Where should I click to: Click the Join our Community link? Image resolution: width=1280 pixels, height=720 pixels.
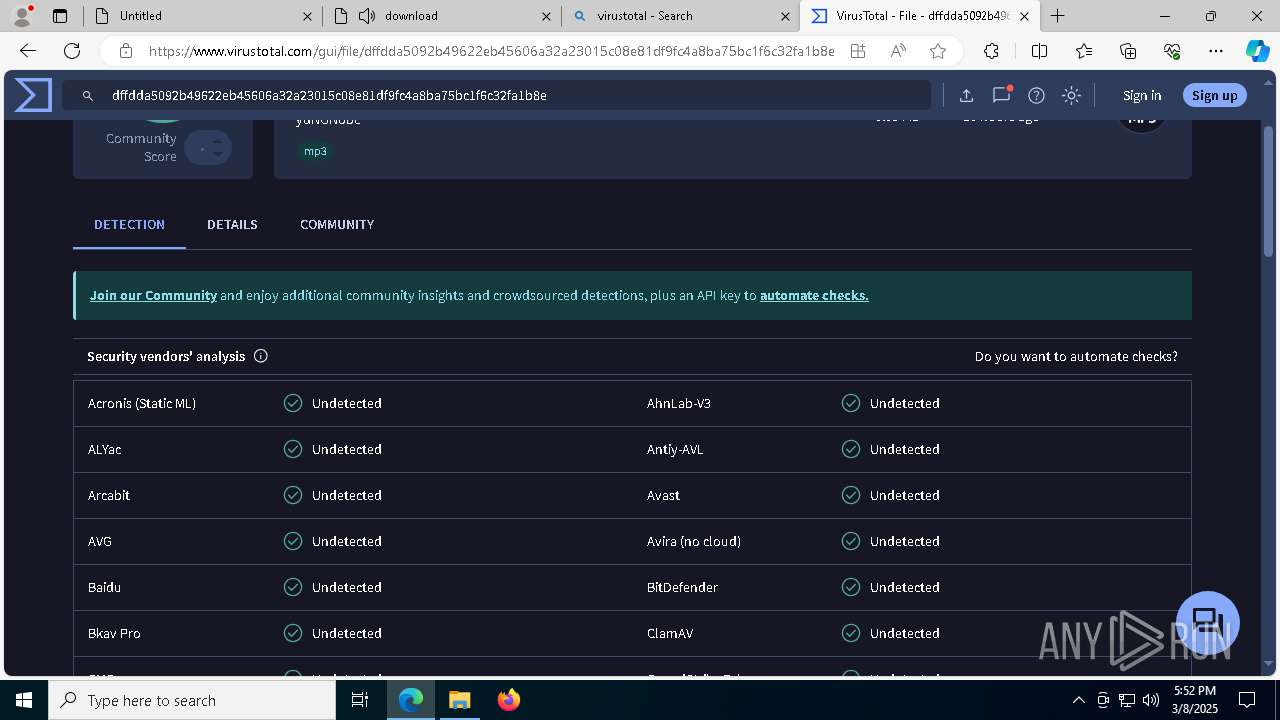point(153,295)
